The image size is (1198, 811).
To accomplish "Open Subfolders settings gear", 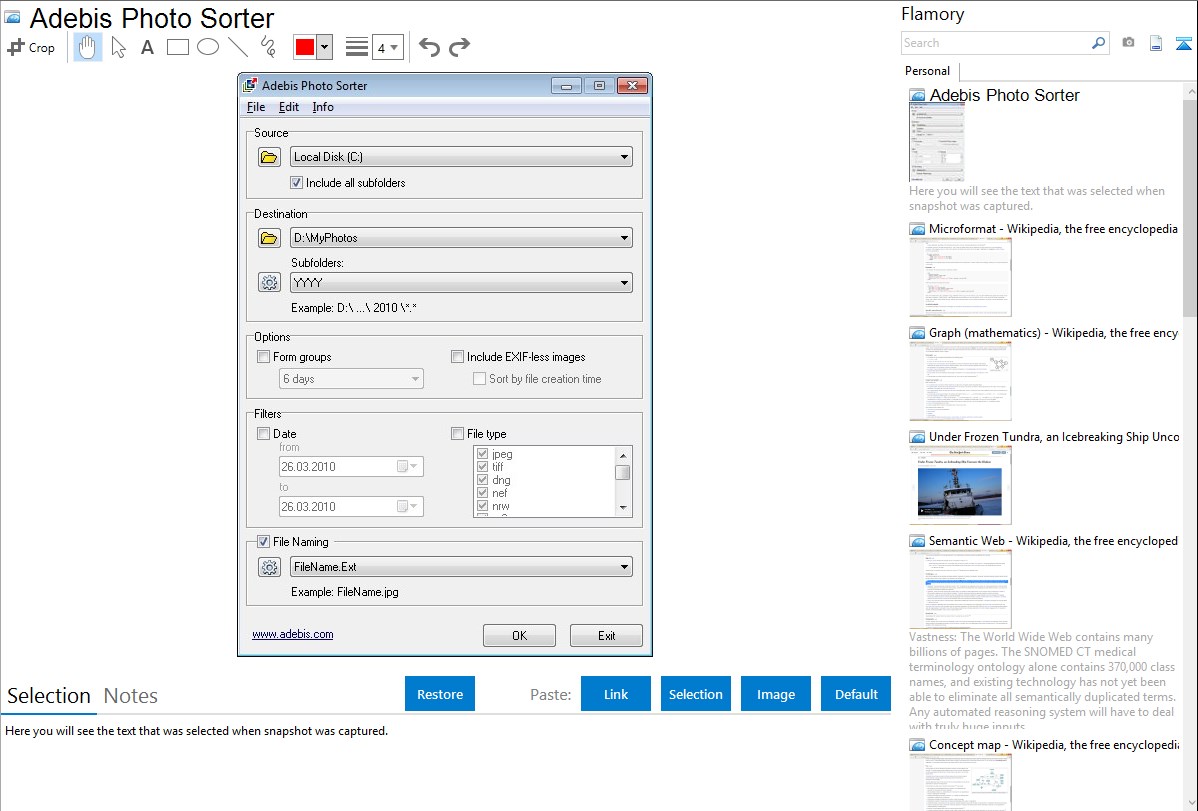I will click(269, 283).
